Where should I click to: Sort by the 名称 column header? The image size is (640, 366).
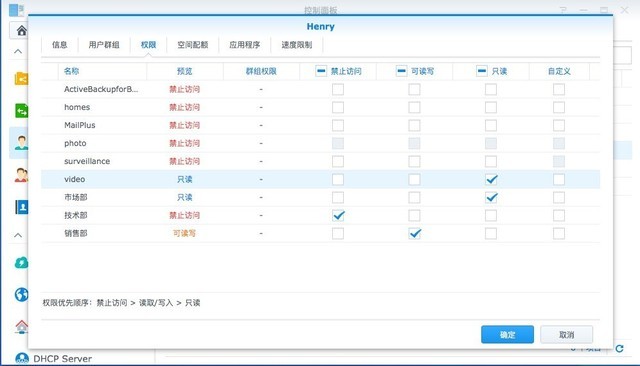[x=71, y=71]
